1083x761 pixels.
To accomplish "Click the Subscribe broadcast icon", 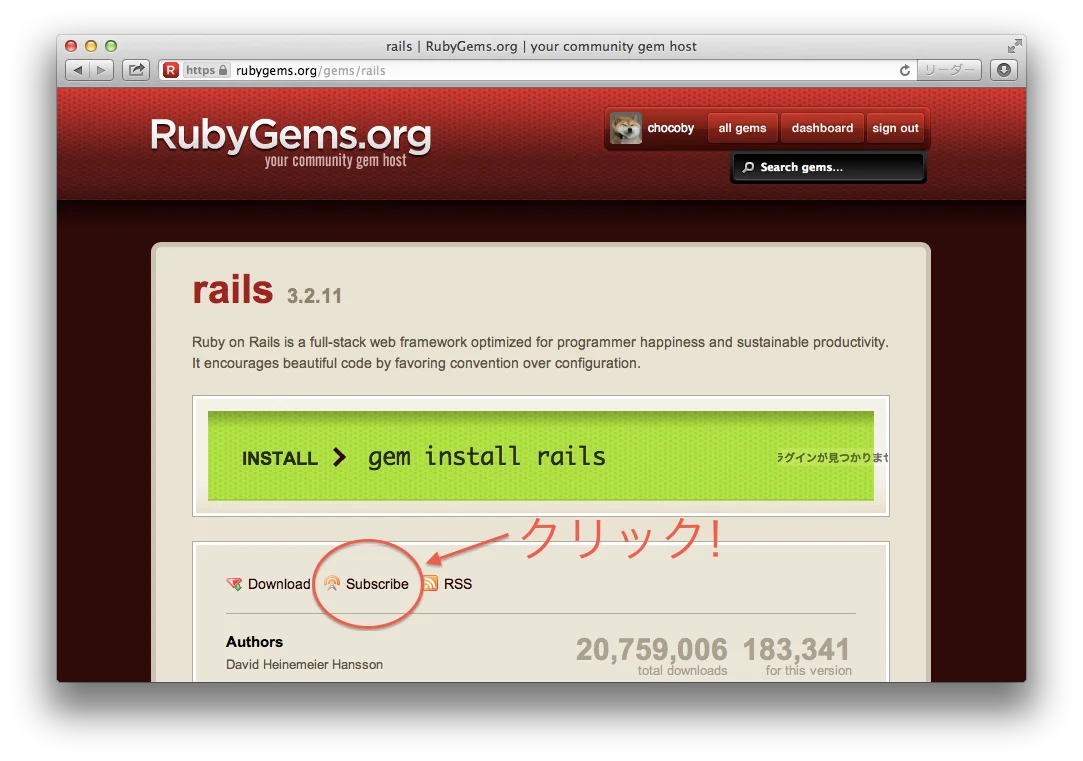I will [x=332, y=584].
